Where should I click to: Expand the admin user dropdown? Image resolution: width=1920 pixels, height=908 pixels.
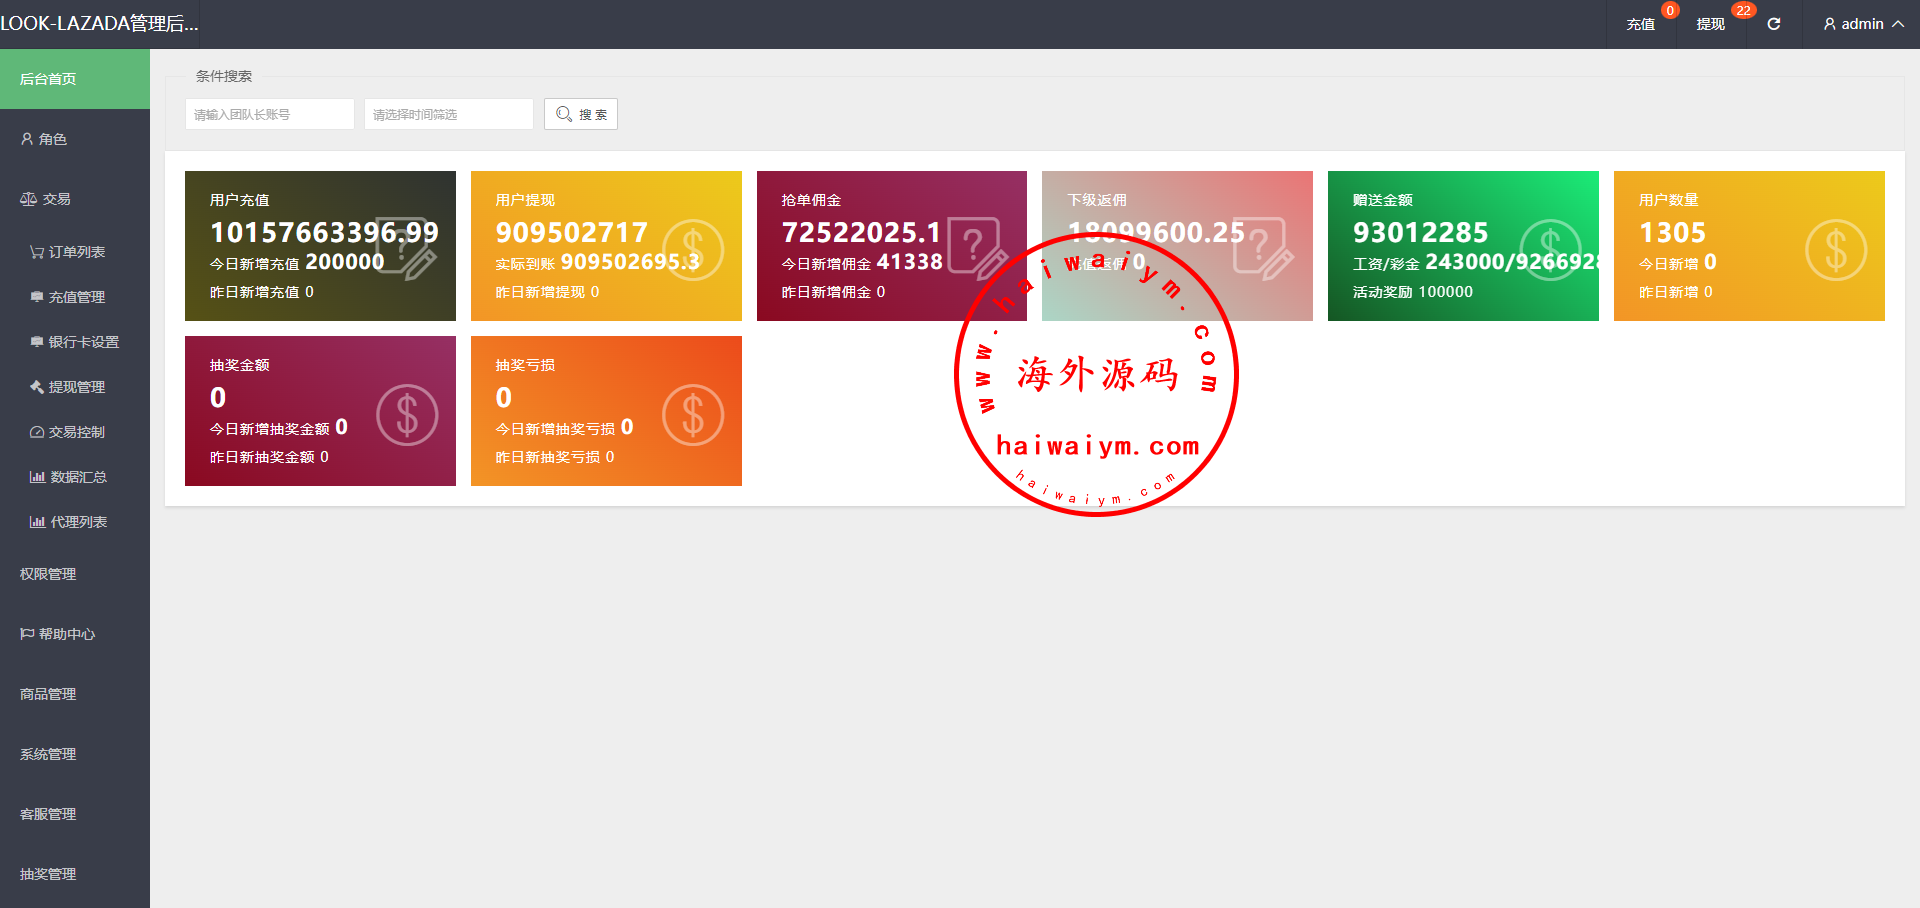(x=1862, y=24)
